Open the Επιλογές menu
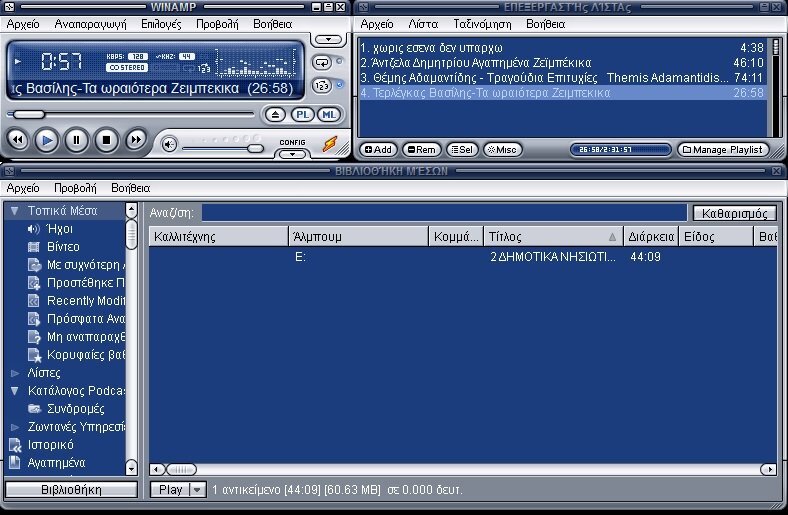The width and height of the screenshot is (788, 515). [x=161, y=24]
